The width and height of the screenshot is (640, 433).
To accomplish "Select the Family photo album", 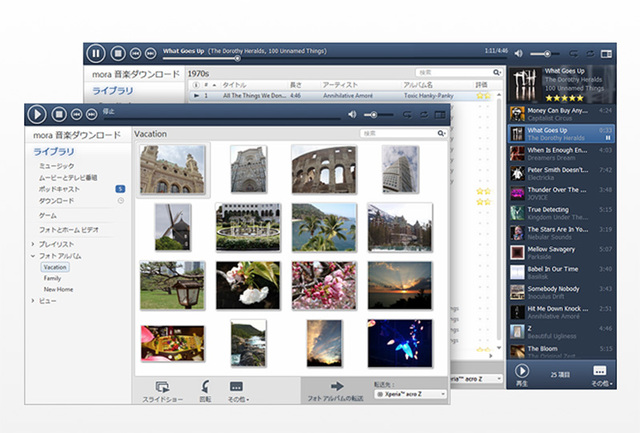I will pyautogui.click(x=51, y=278).
